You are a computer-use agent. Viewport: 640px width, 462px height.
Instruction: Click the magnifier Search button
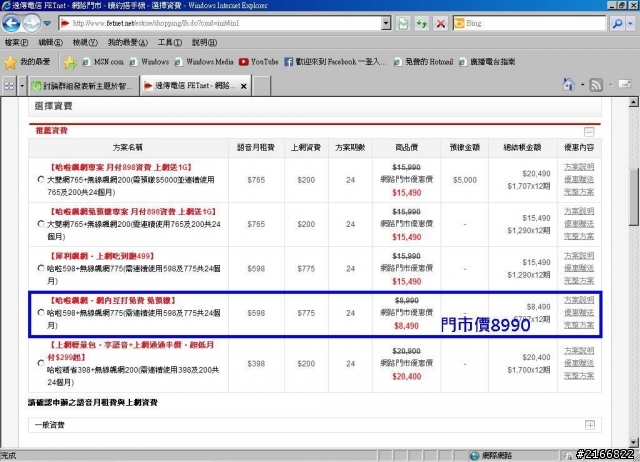[x=617, y=23]
